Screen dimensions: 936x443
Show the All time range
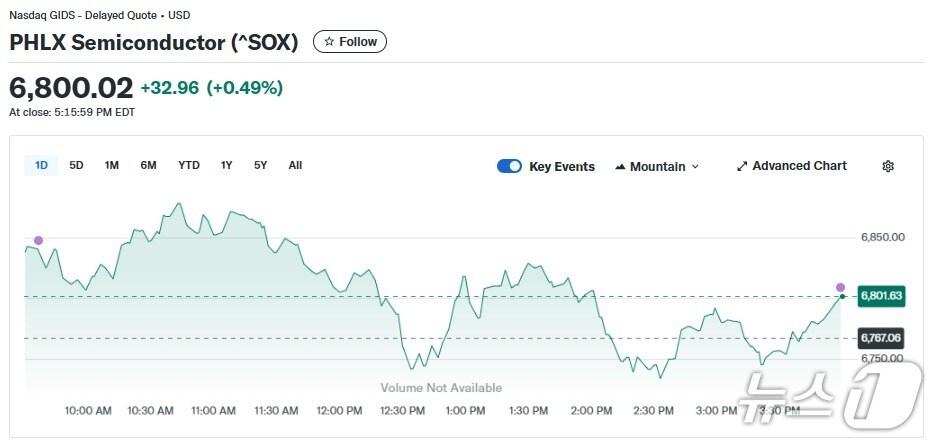[x=295, y=165]
